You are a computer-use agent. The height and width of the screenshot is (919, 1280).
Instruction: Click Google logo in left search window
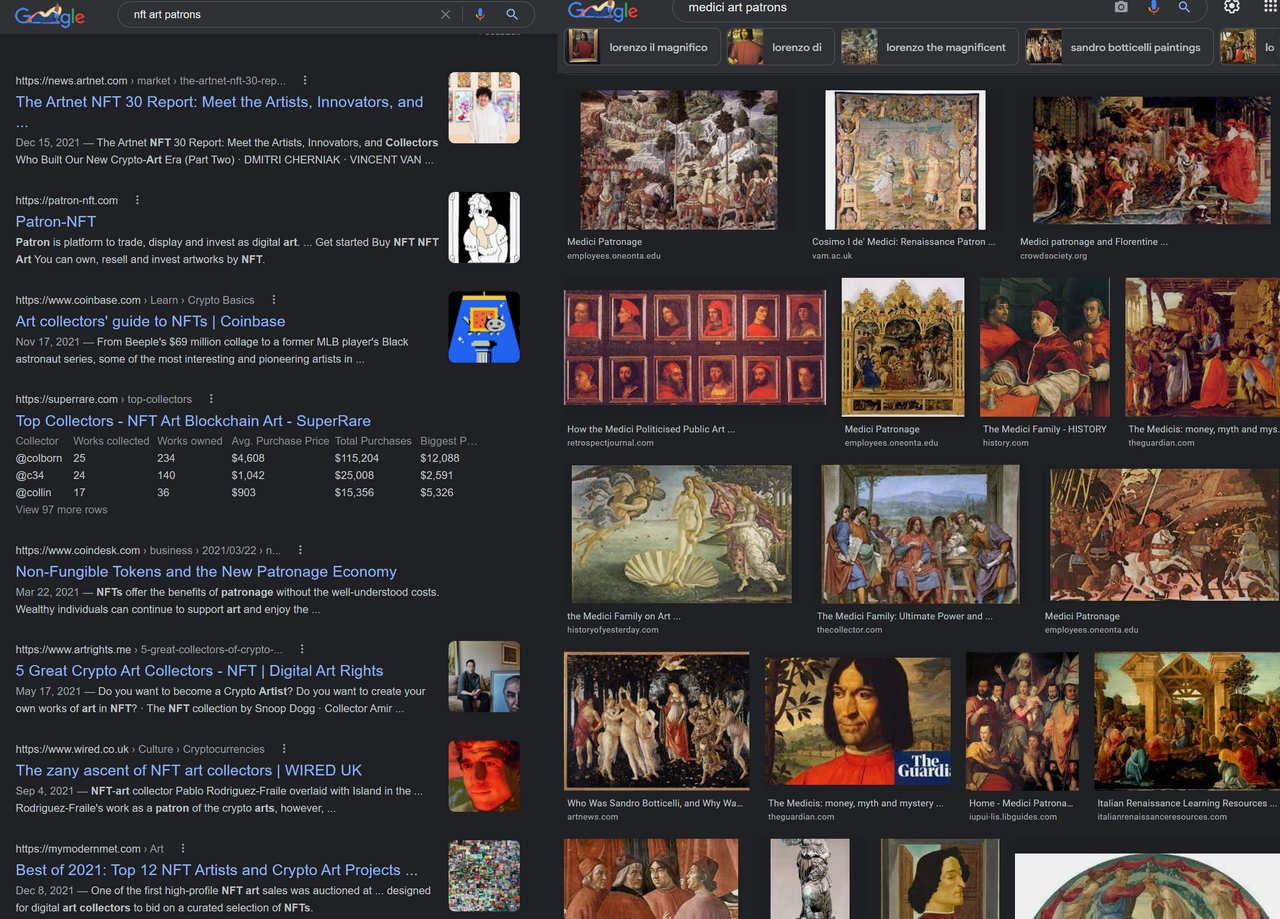coord(50,16)
